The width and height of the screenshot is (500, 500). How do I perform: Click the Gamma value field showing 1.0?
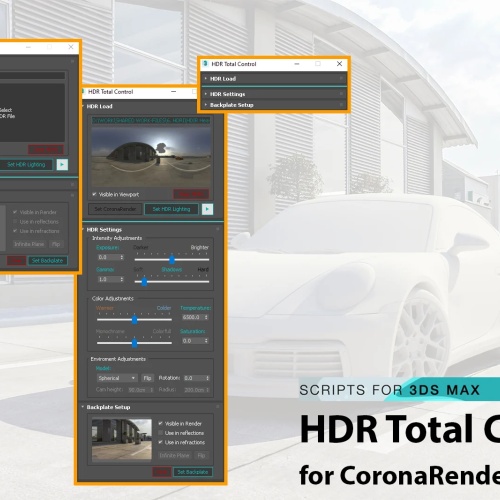pyautogui.click(x=108, y=279)
